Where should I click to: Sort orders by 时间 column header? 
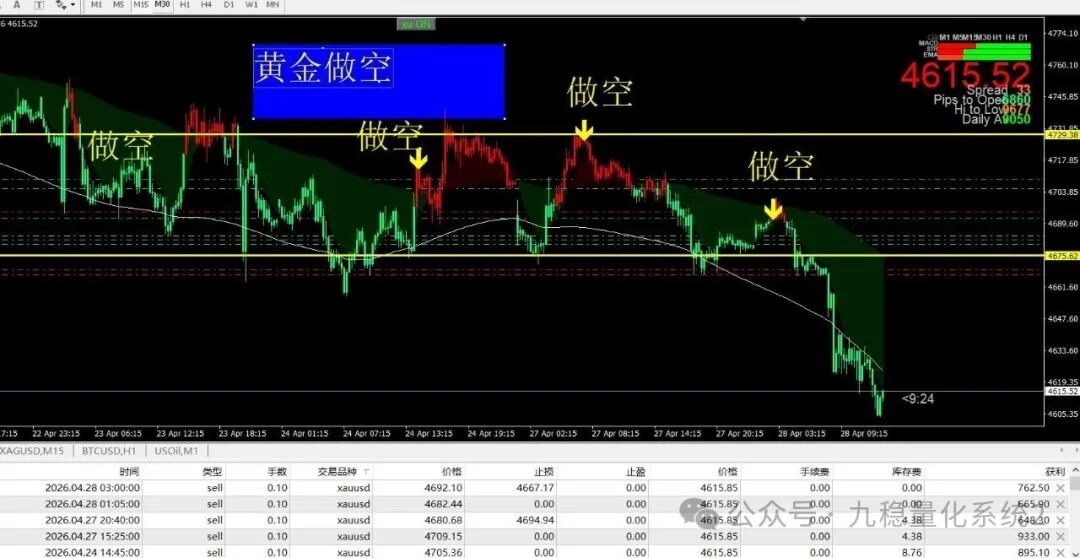[129, 472]
